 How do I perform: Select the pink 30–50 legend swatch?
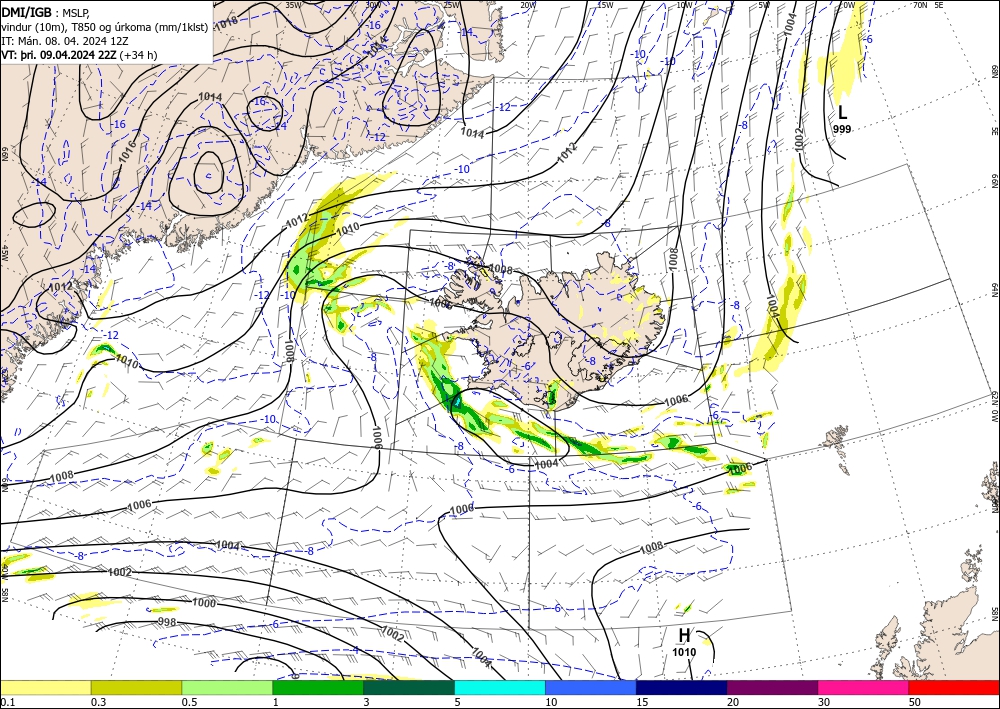click(864, 687)
